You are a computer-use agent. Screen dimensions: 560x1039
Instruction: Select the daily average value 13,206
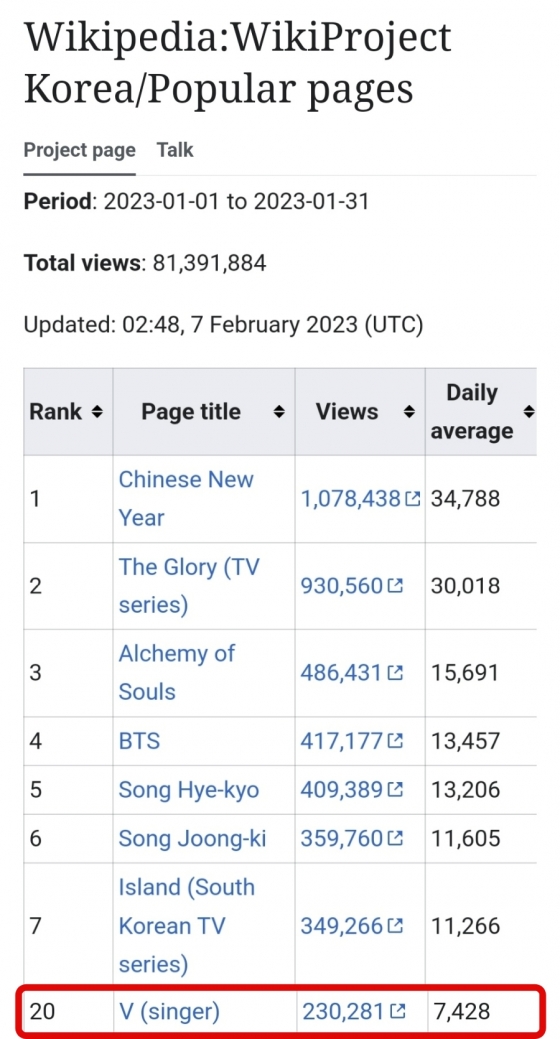(465, 790)
